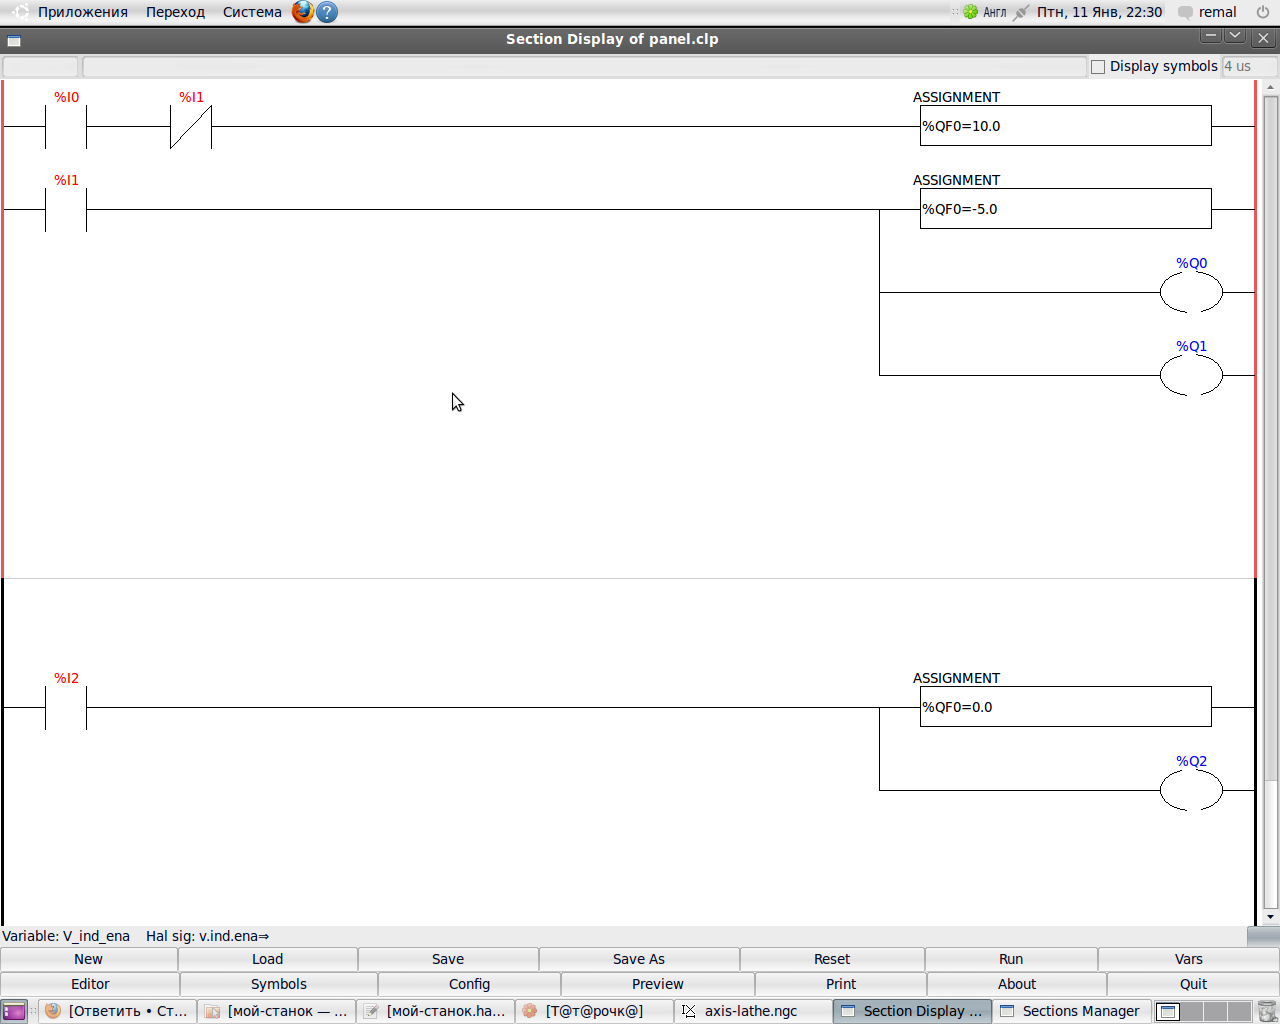
Task: Select the %I1 normally closed contact
Action: (x=191, y=126)
